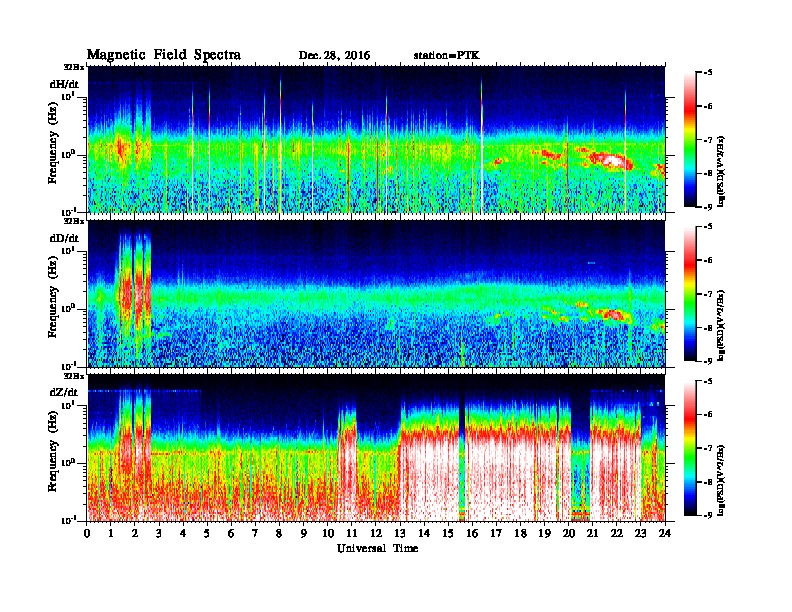The height and width of the screenshot is (612, 792).
Task: Click the color bar beside the dD/dt panel
Action: point(690,294)
